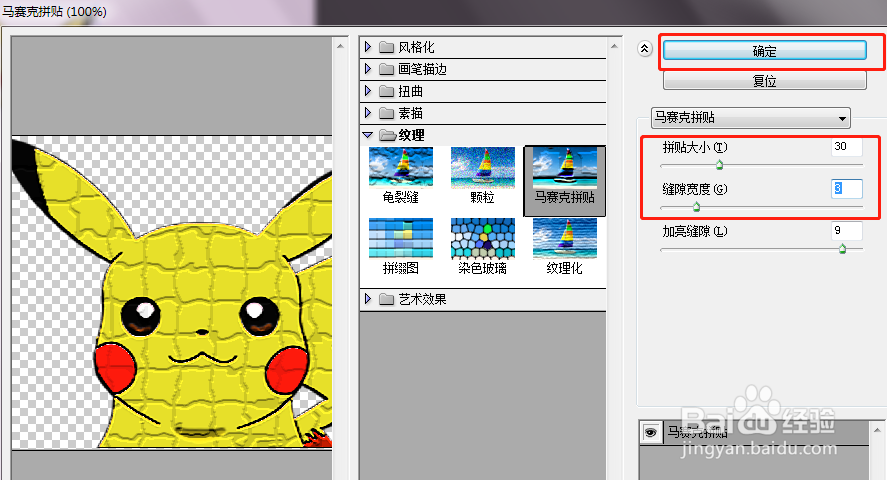
Task: Click the 拼贴大小 value field
Action: 847,147
